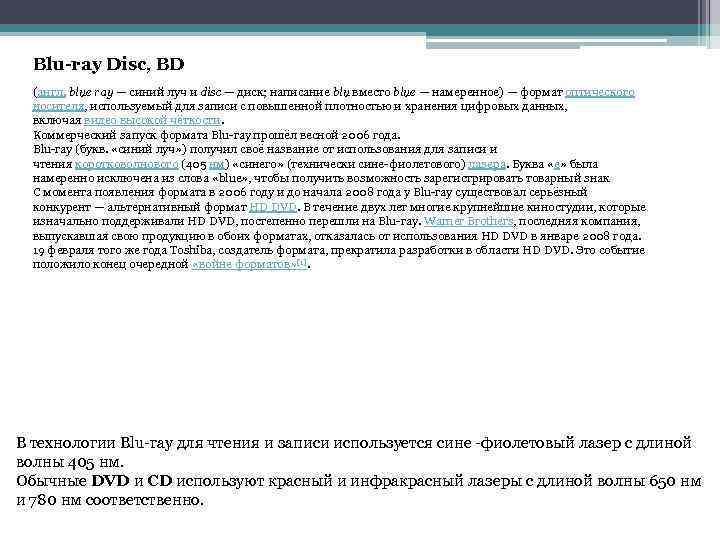Click the text «волны 405 нм.»
The height and width of the screenshot is (540, 720).
pos(70,461)
